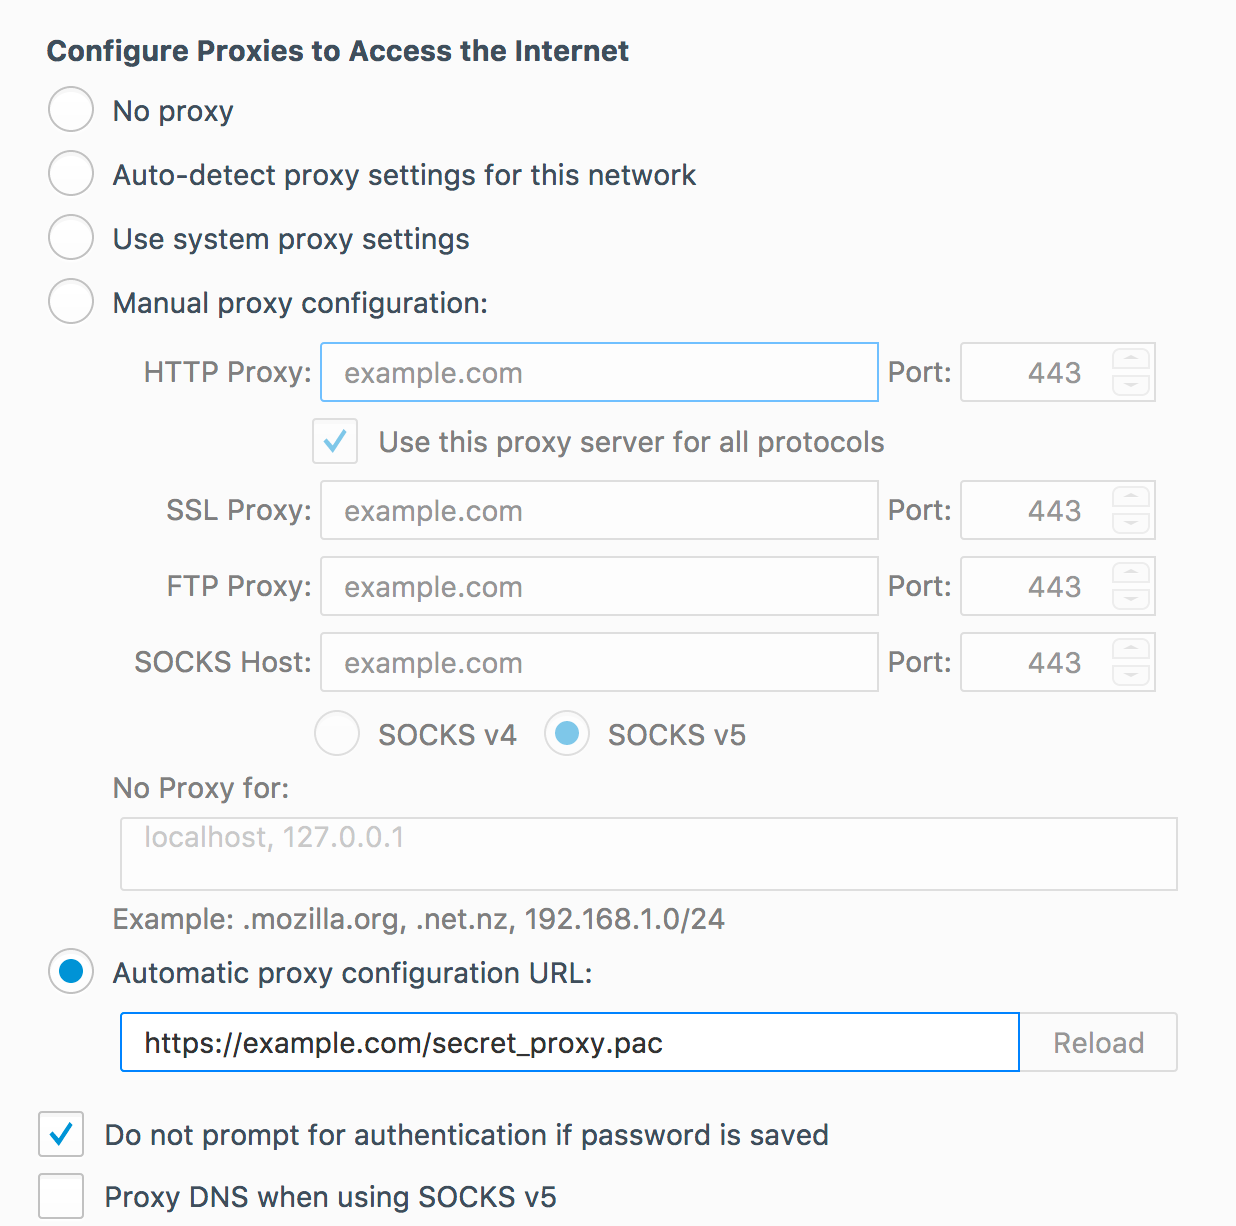Select "Use system proxy settings"

(x=70, y=237)
